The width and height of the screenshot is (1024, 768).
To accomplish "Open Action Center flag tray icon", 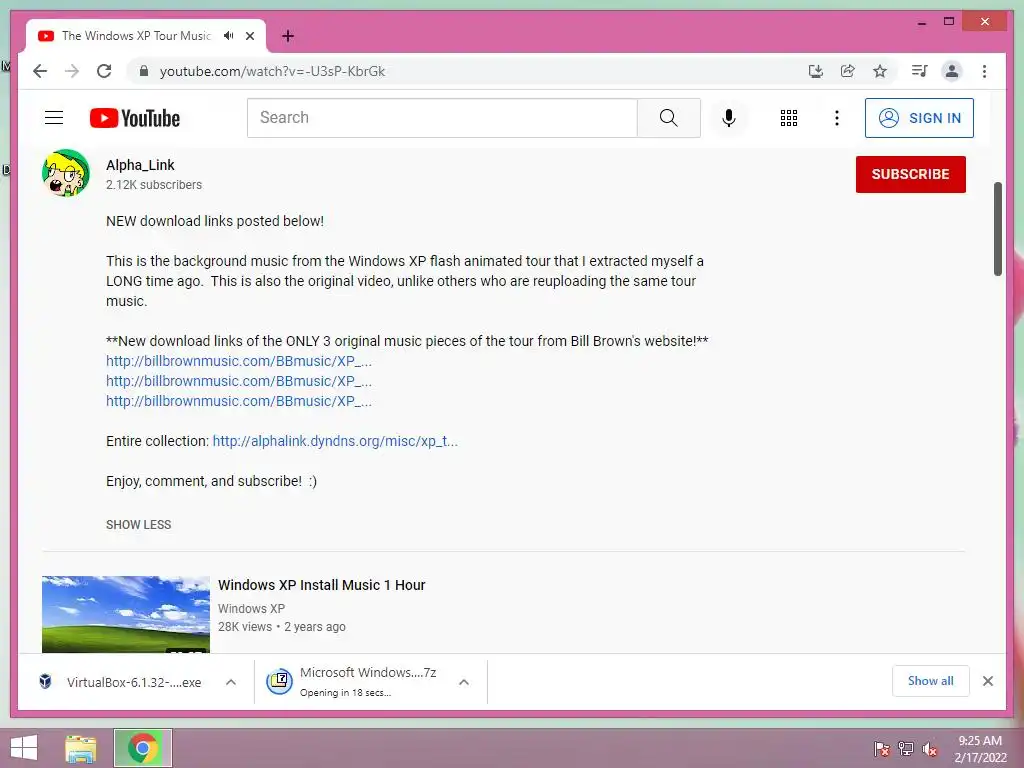I will [x=882, y=749].
